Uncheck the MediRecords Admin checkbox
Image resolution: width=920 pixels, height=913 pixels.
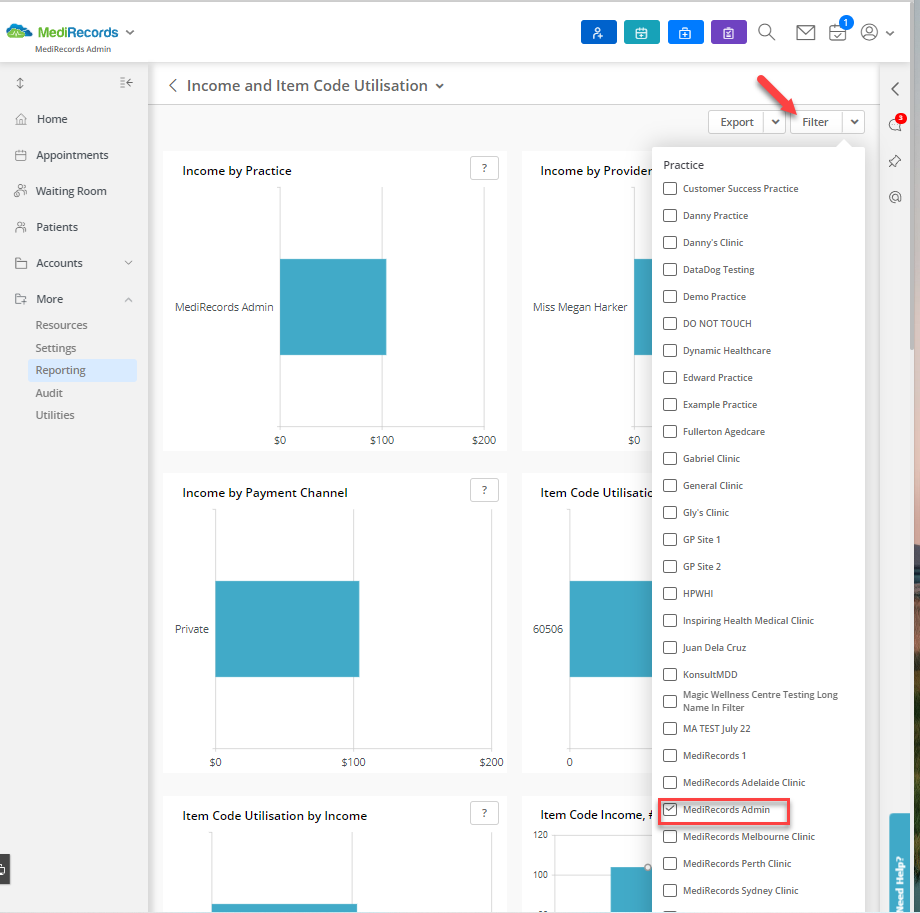click(x=669, y=809)
